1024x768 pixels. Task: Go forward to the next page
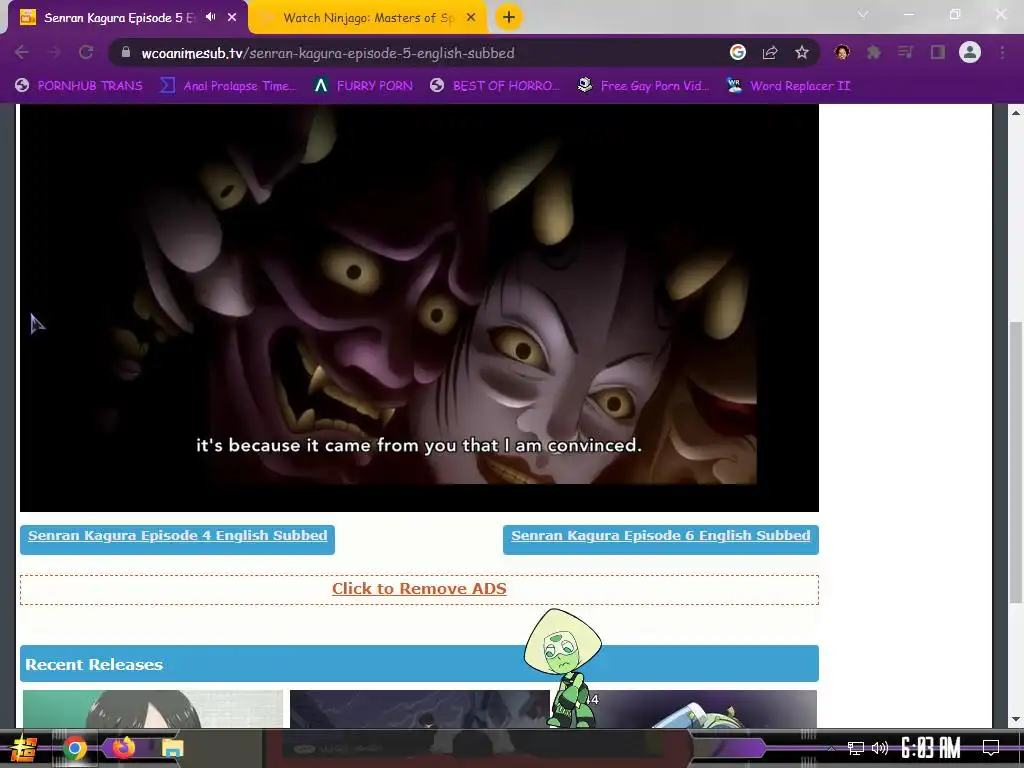[x=54, y=53]
